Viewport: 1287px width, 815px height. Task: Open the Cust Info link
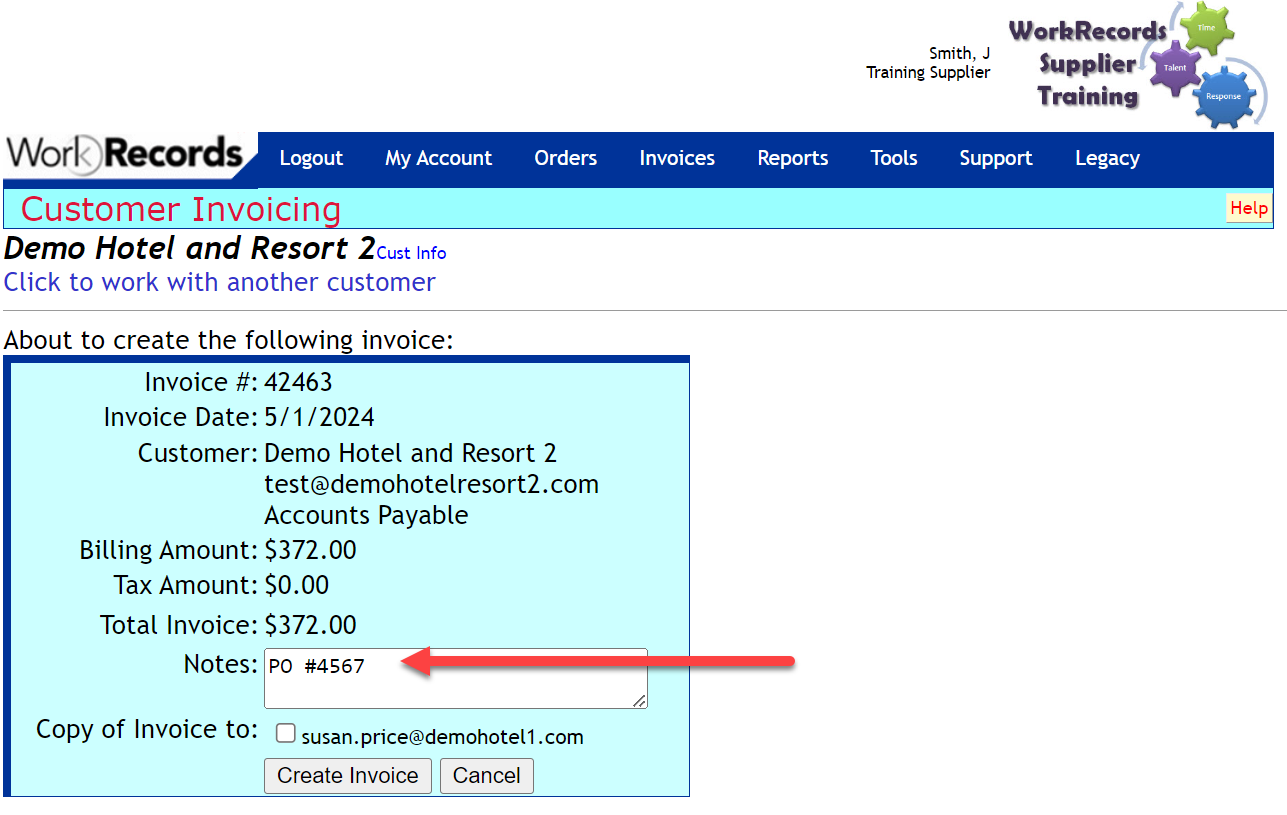411,253
